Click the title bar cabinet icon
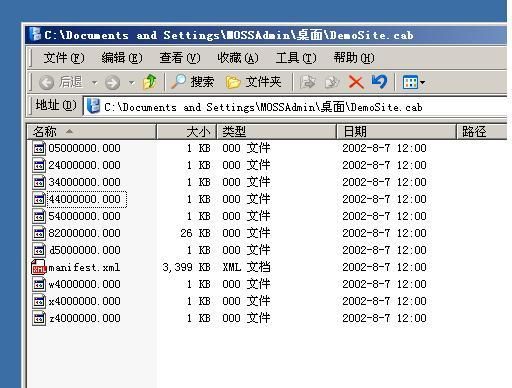Viewport: 512px width, 388px height. [35, 34]
